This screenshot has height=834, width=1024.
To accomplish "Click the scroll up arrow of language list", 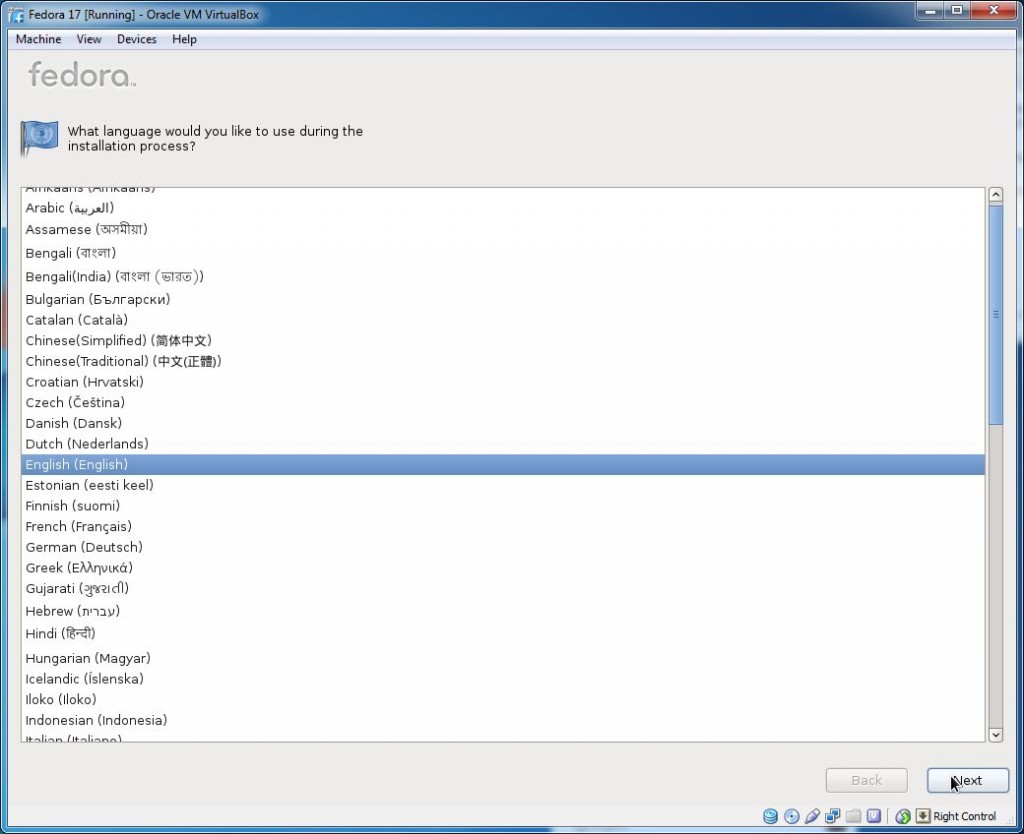I will (996, 195).
